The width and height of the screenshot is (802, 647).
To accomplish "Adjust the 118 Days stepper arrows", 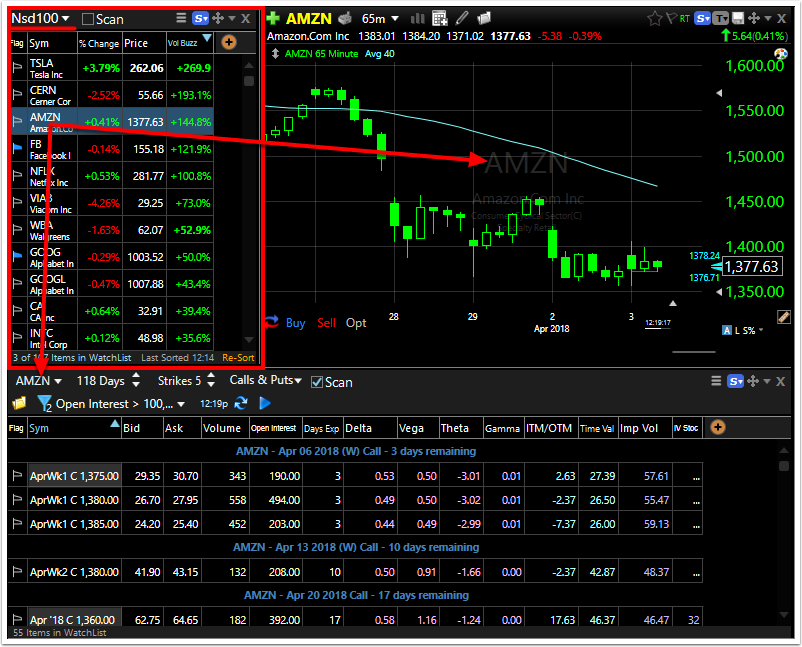I will tap(136, 380).
